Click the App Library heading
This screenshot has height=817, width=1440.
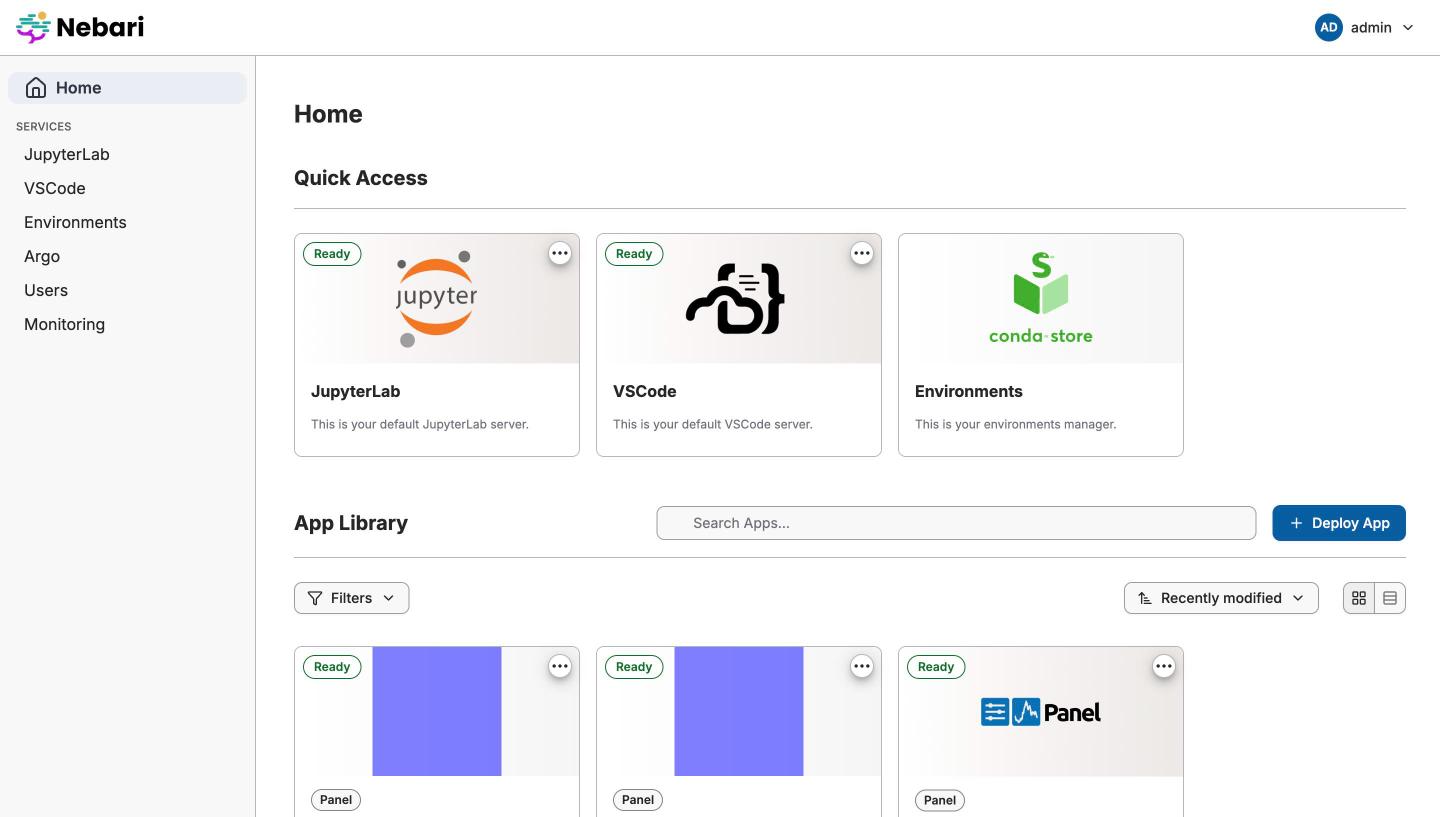[x=351, y=523]
